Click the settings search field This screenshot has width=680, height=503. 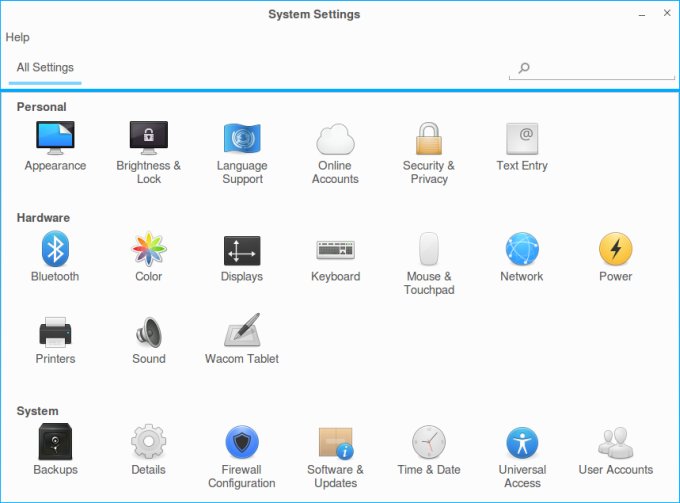[592, 68]
